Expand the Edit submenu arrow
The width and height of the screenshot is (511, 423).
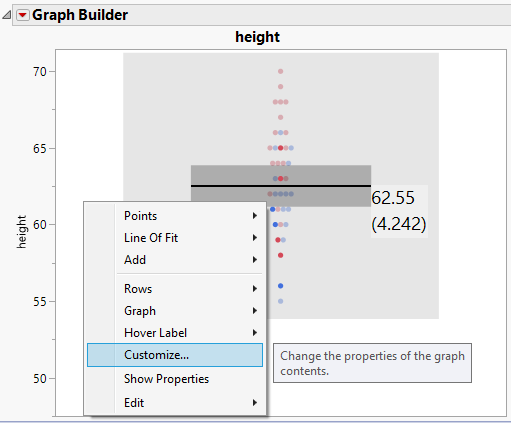click(255, 403)
